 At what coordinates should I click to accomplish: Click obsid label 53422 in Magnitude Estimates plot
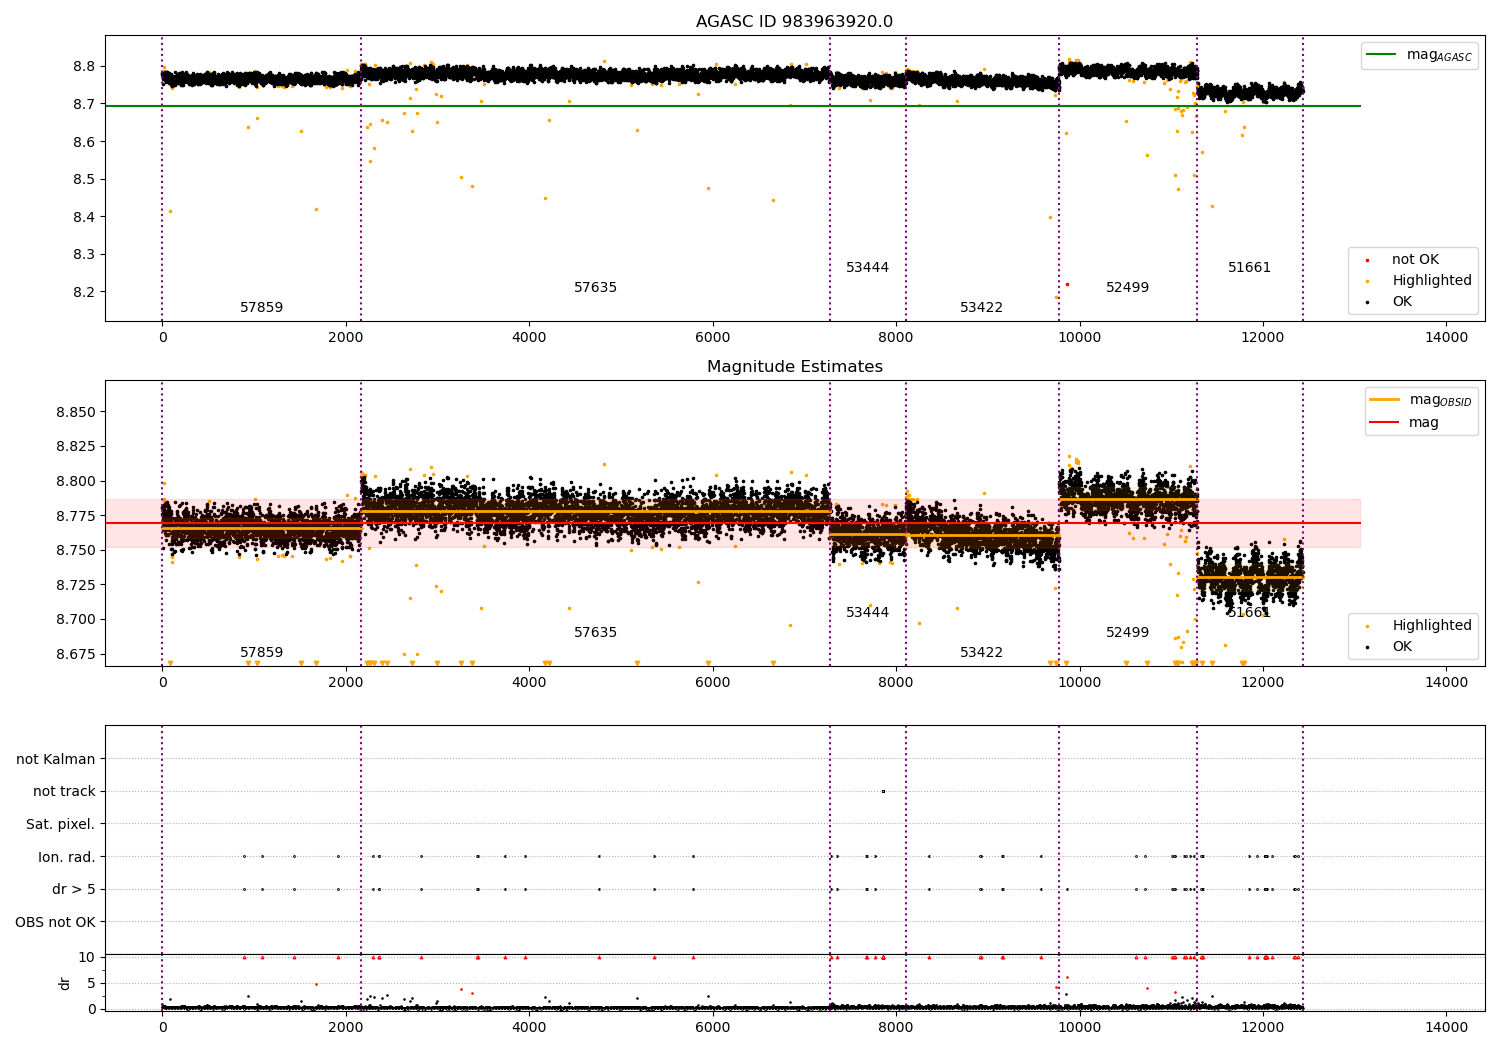[981, 653]
